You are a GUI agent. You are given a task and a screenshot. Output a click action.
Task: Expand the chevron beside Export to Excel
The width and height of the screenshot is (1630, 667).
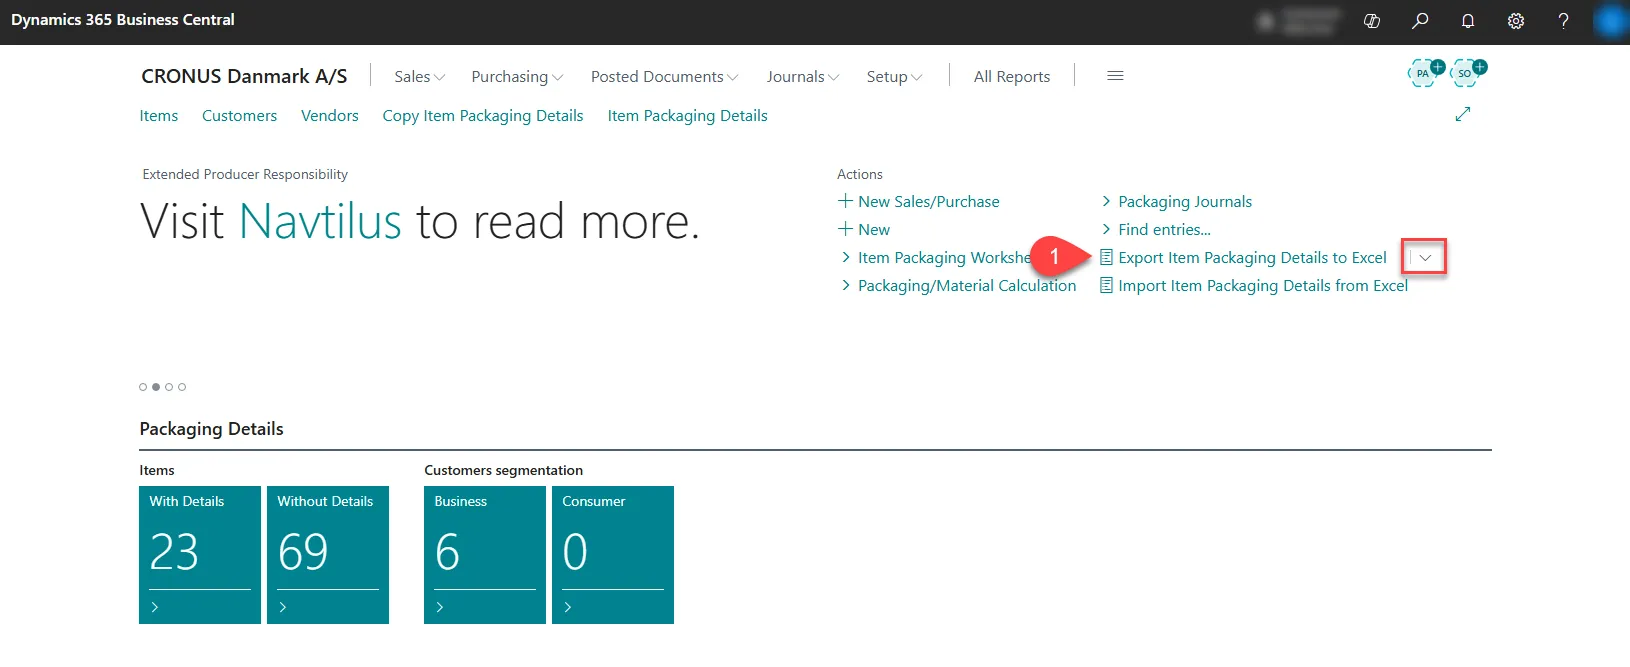click(1425, 258)
